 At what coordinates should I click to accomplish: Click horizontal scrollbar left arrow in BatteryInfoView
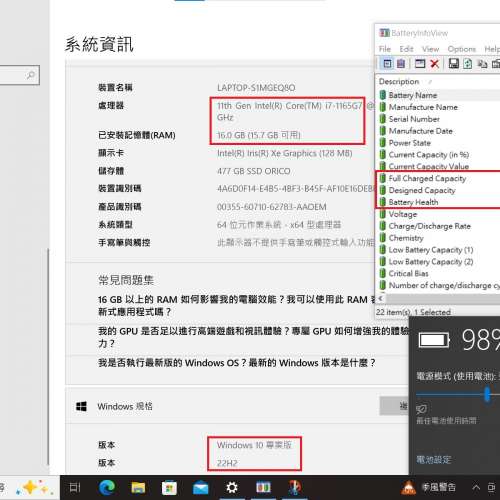[380, 299]
